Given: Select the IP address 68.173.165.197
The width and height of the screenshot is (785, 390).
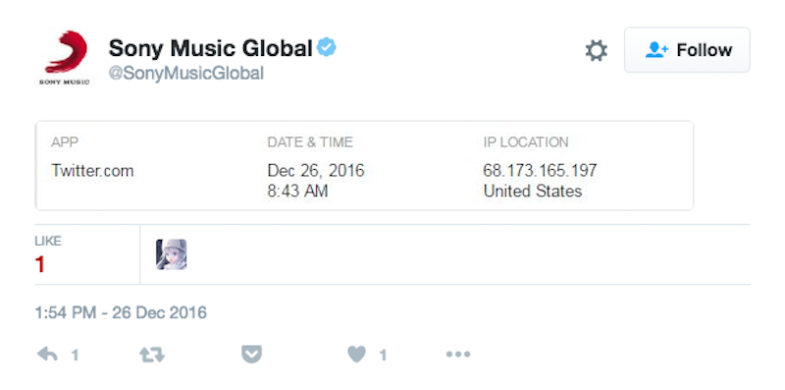Looking at the screenshot, I should pos(540,171).
